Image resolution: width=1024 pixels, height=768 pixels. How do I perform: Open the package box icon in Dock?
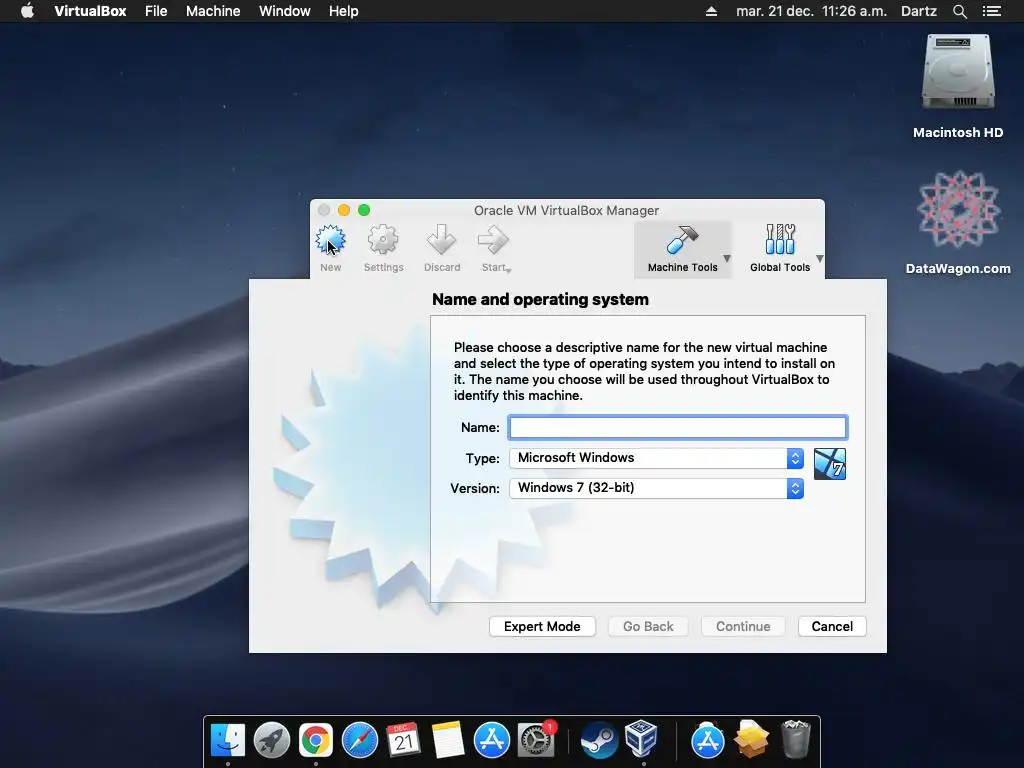point(752,739)
